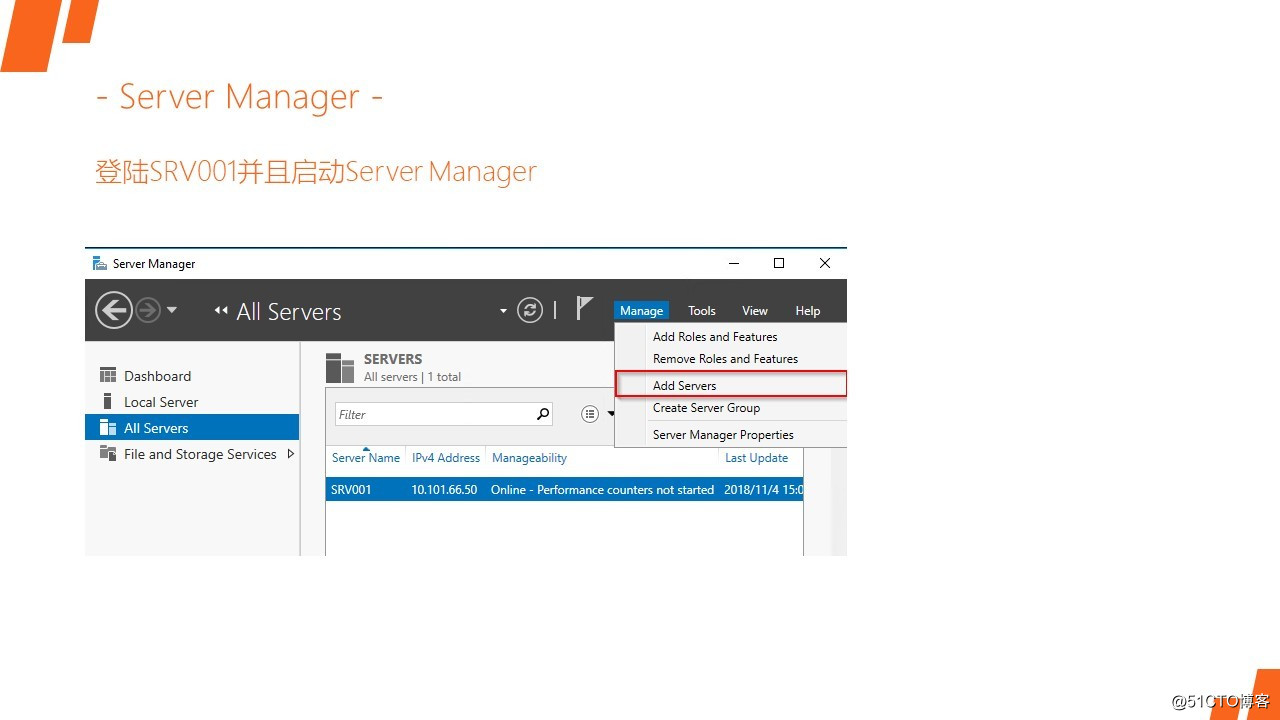1280x720 pixels.
Task: Open the list view options icon
Action: [x=590, y=414]
